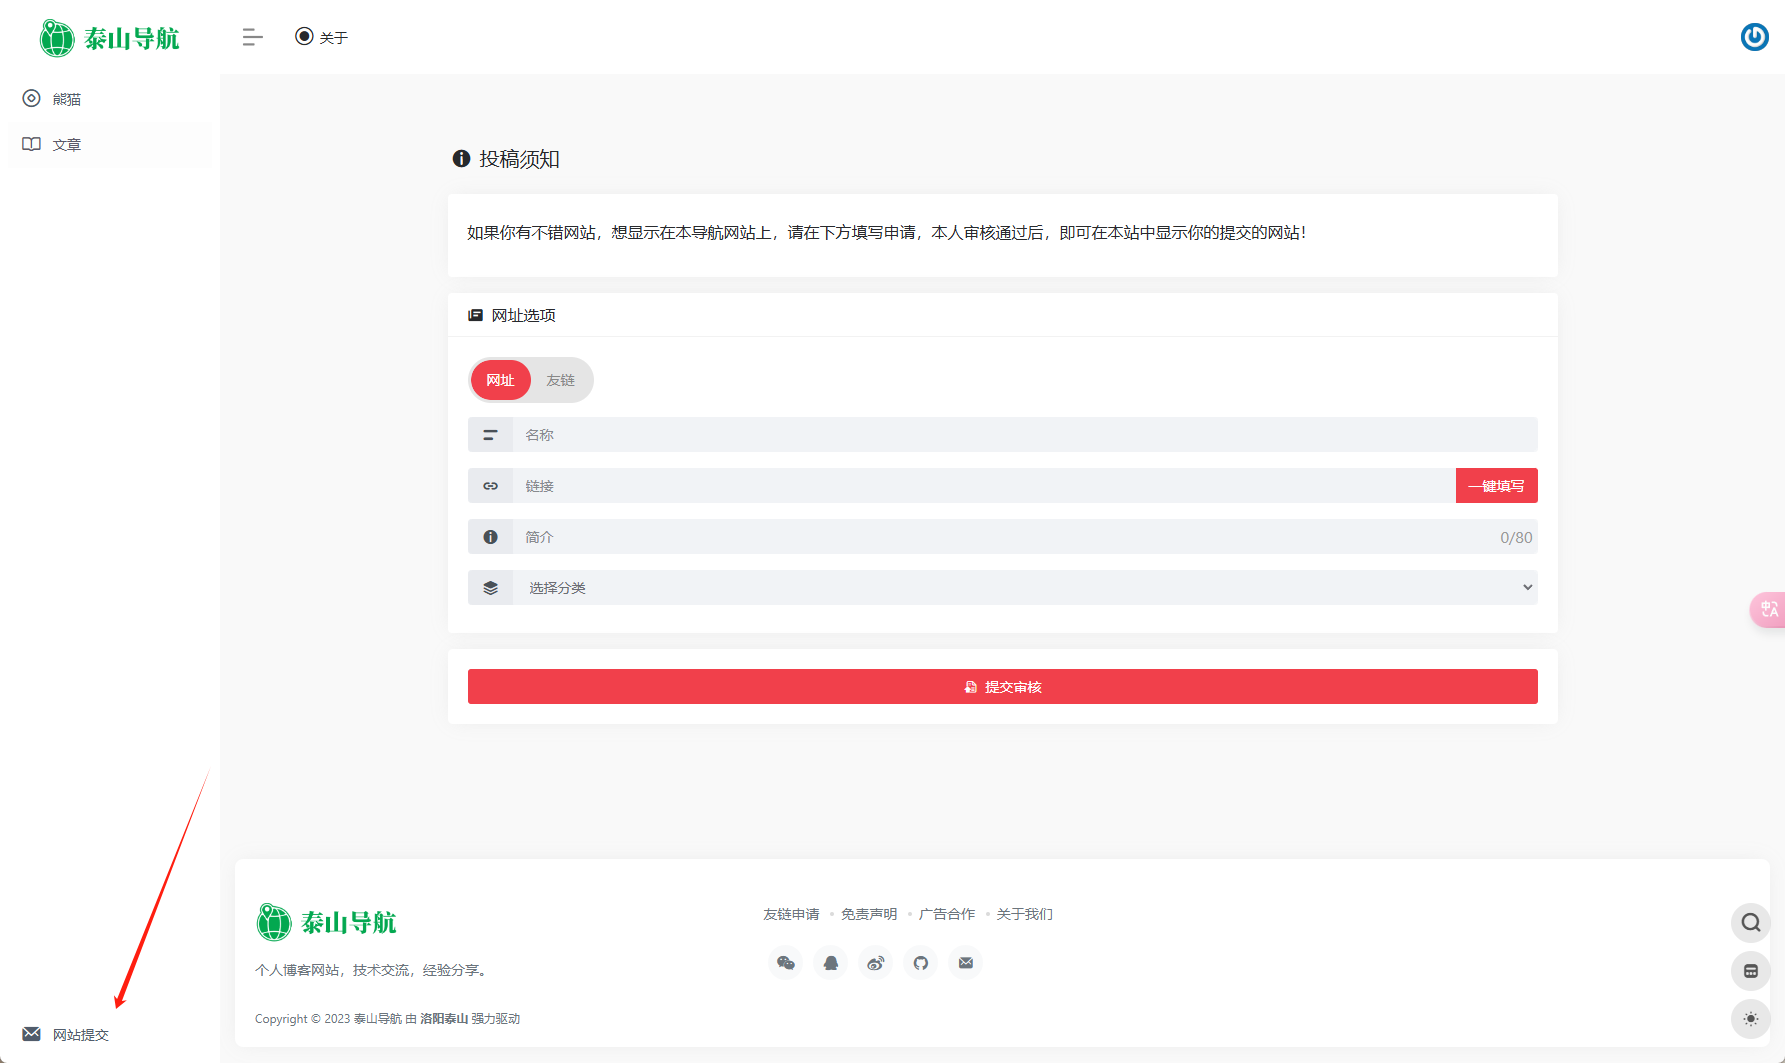Toggle the sidebar collapse menu icon
This screenshot has height=1063, width=1785.
point(252,37)
